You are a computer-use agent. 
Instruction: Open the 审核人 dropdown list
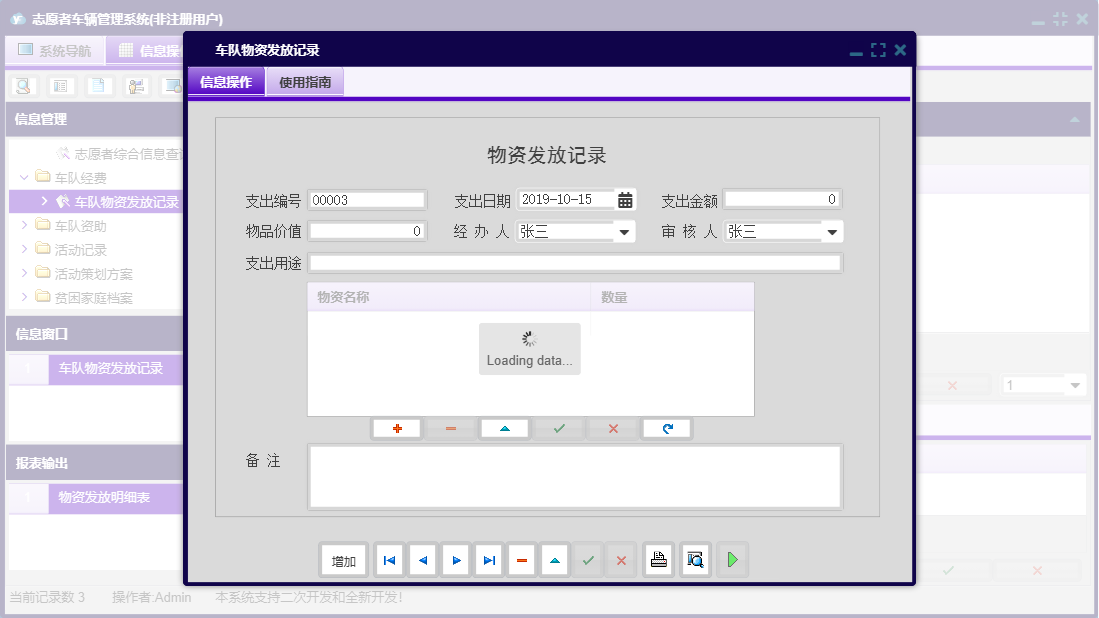pos(833,231)
